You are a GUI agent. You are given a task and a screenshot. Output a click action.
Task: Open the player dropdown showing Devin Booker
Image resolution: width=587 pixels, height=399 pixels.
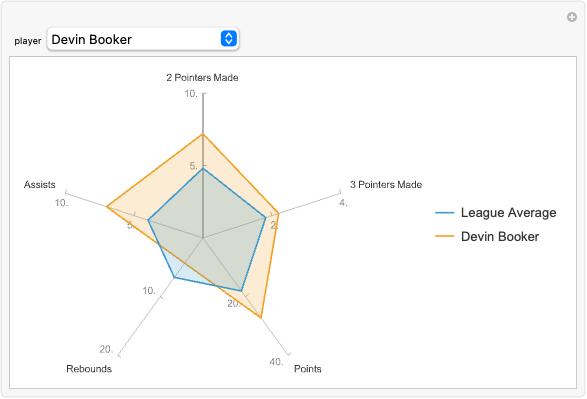pos(143,39)
